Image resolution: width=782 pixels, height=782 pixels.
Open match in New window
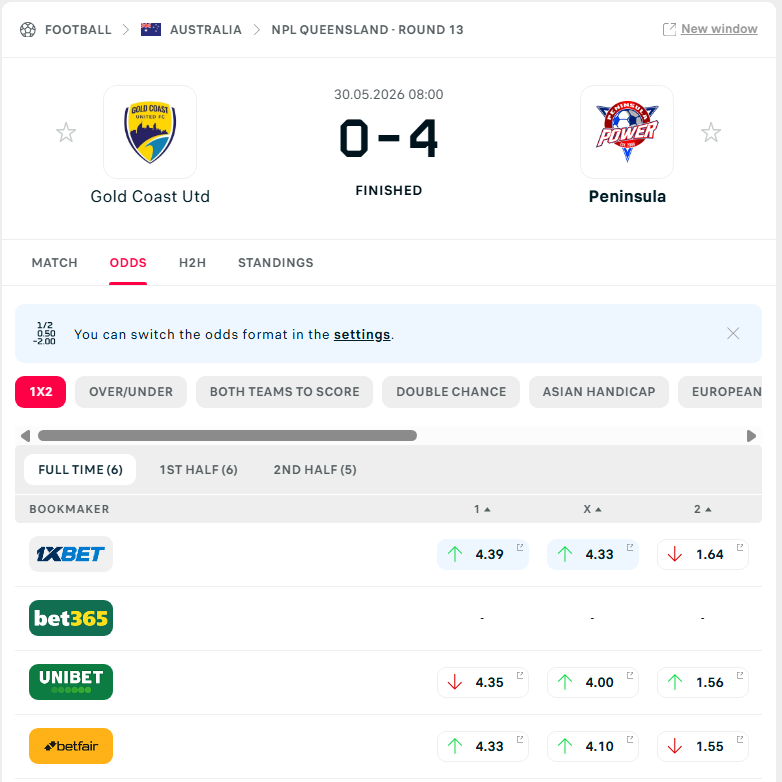(x=719, y=29)
